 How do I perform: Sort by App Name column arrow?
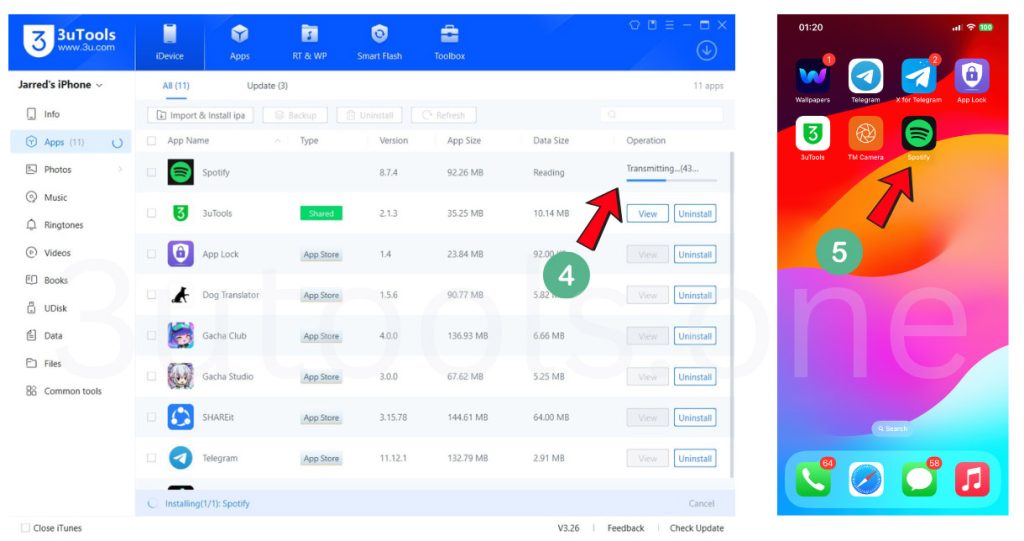click(x=278, y=140)
